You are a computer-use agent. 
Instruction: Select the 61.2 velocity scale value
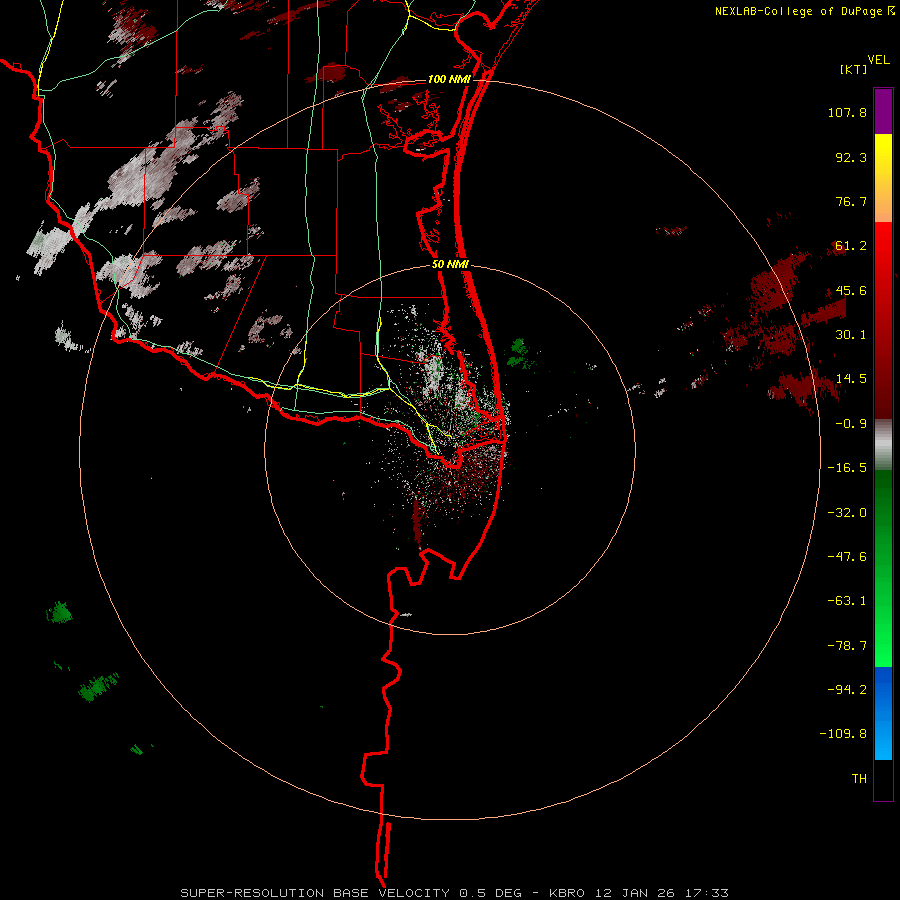pyautogui.click(x=851, y=246)
